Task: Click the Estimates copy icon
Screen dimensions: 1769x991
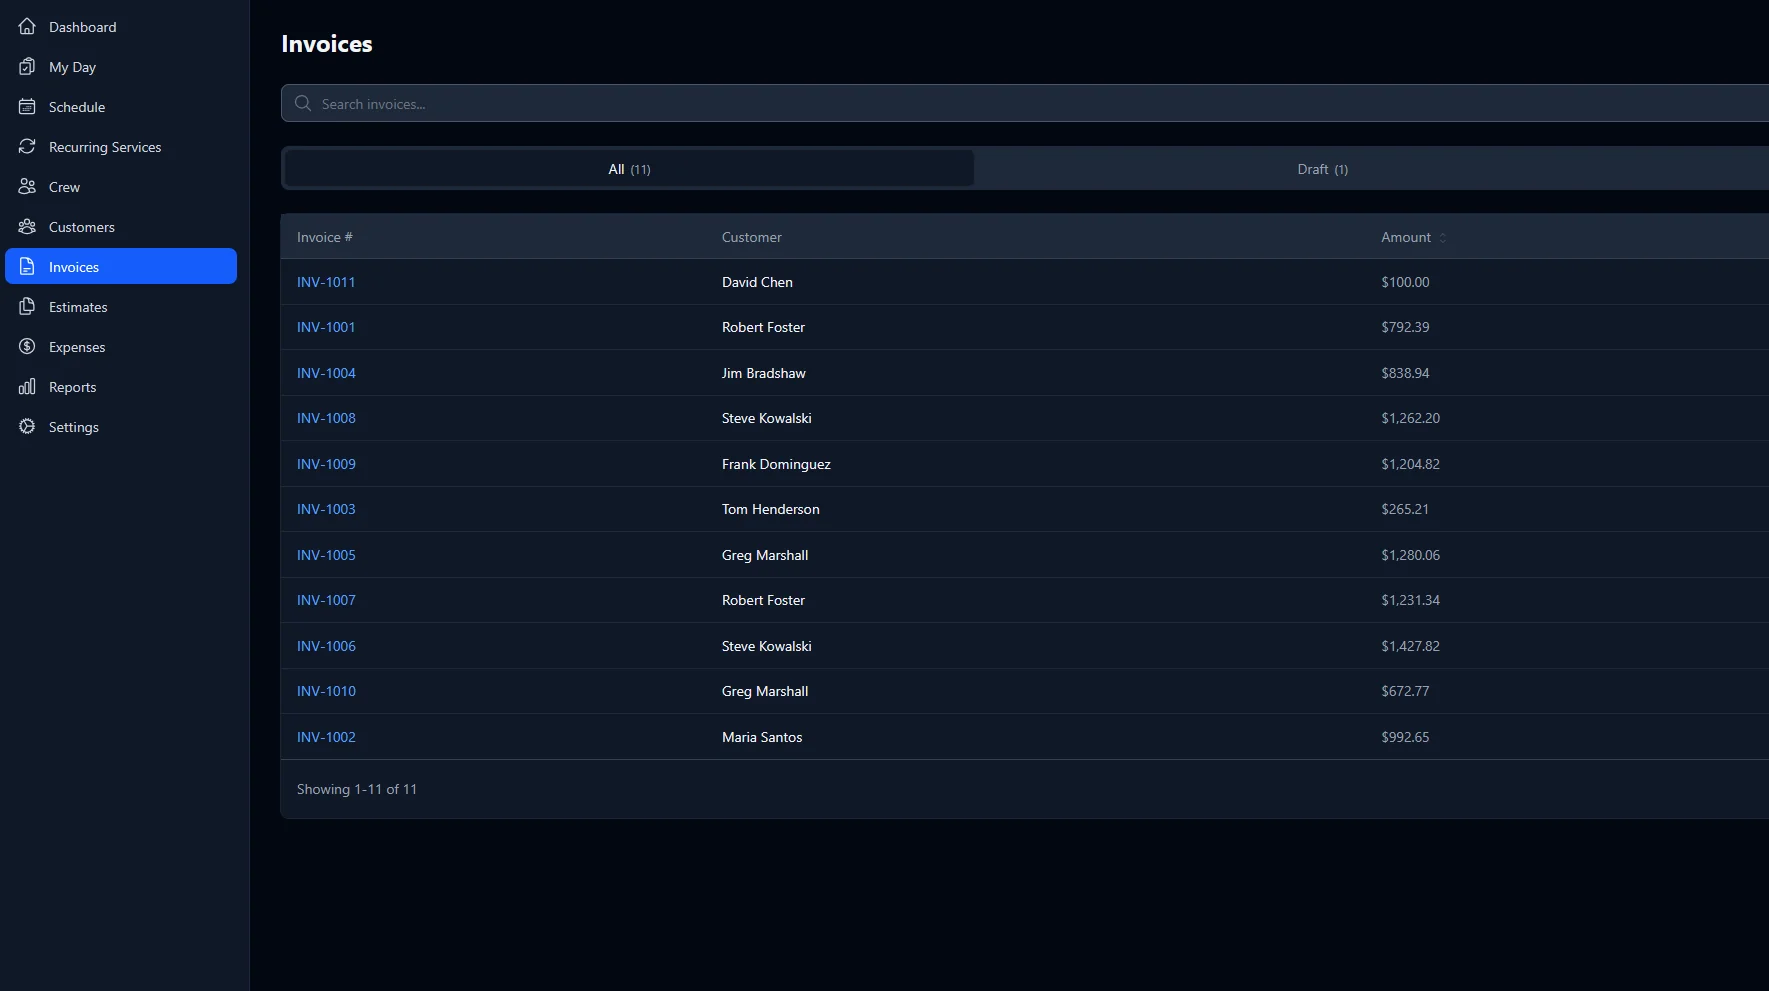Action: pyautogui.click(x=27, y=307)
